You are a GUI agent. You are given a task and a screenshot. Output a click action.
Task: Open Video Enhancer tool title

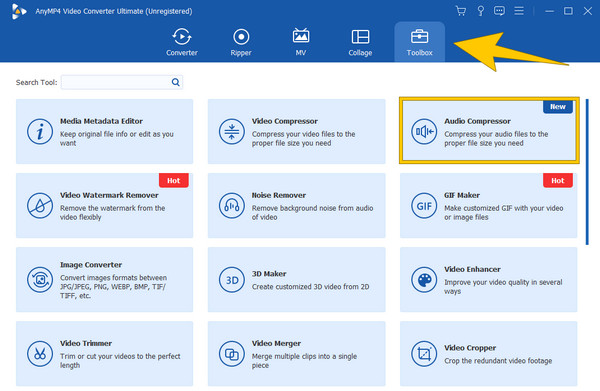(472, 269)
